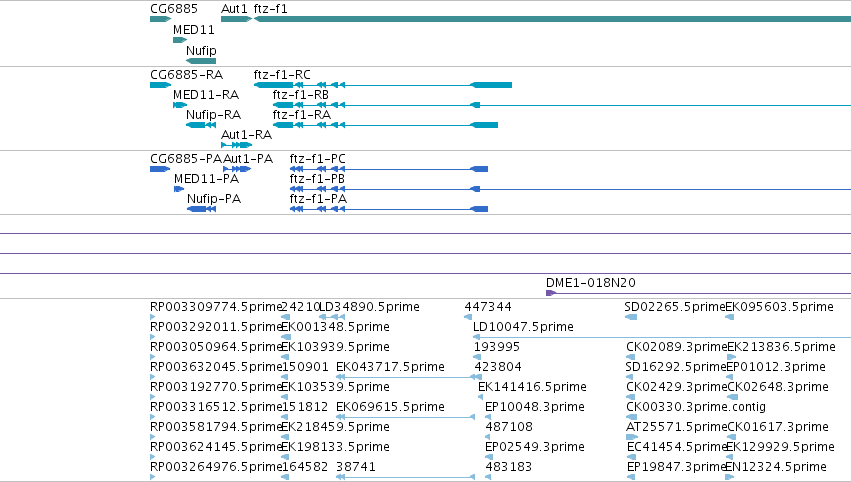Click the LD34890.5prime EST label

click(370, 307)
